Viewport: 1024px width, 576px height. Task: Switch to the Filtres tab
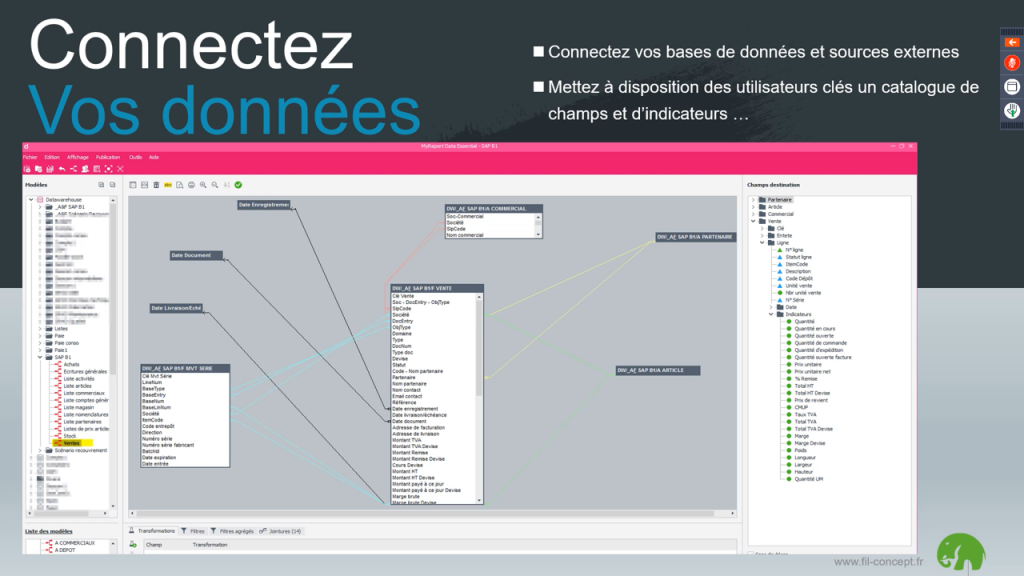coord(196,531)
